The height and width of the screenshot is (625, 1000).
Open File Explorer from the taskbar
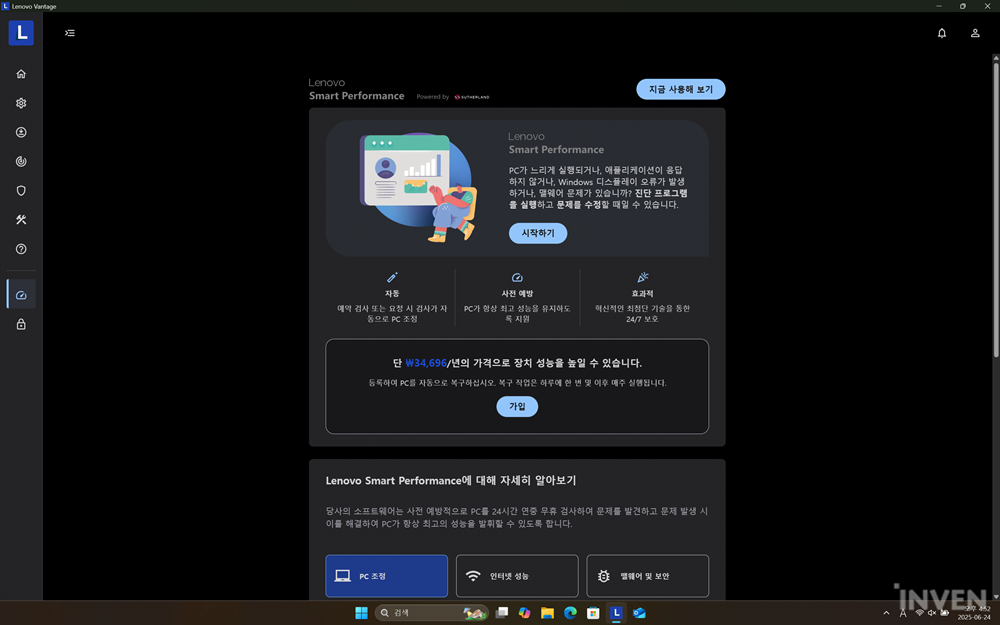pos(547,613)
